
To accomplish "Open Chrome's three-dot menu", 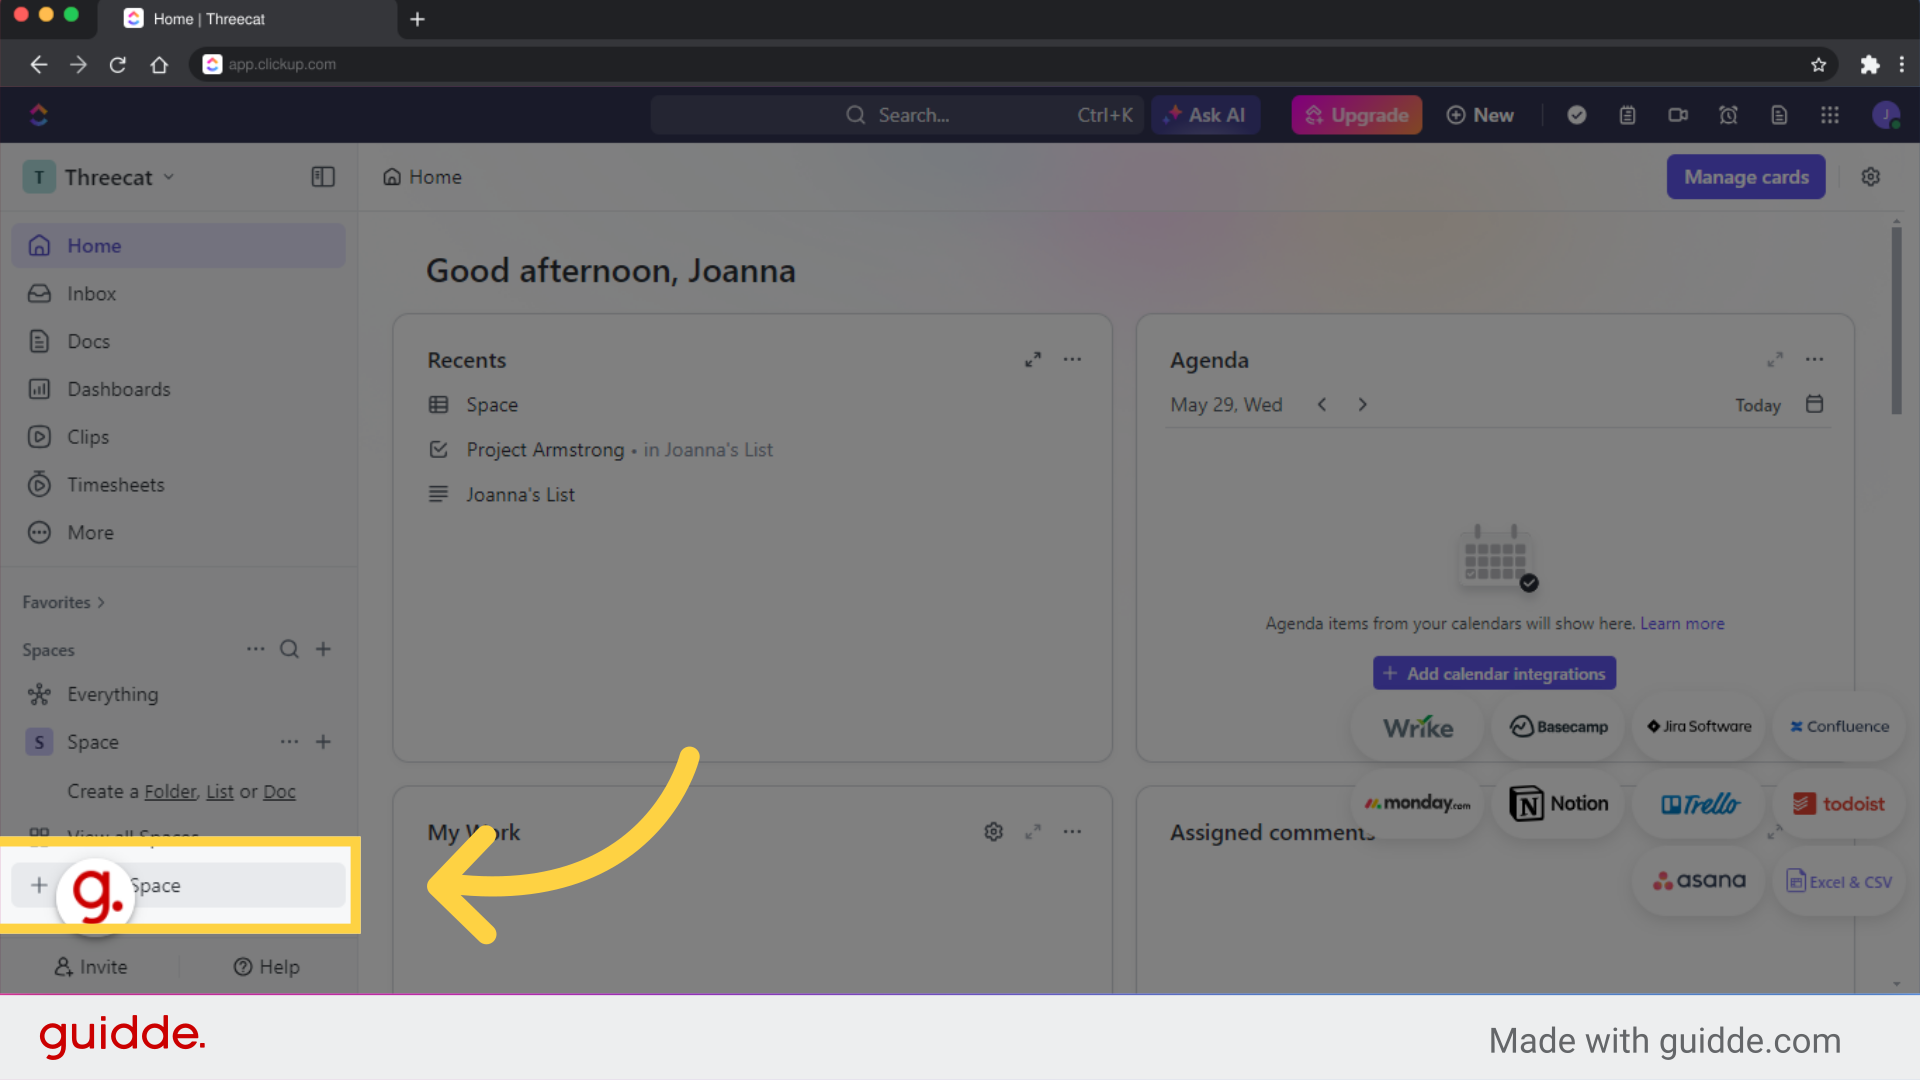I will pyautogui.click(x=1904, y=64).
